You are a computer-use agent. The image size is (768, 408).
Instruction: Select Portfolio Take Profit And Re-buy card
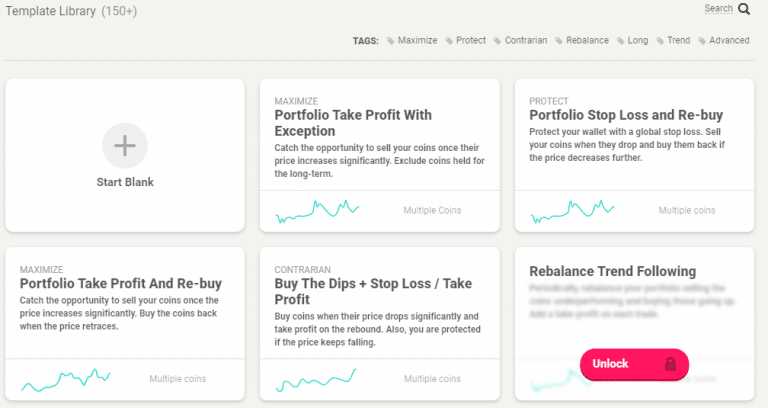[x=125, y=323]
